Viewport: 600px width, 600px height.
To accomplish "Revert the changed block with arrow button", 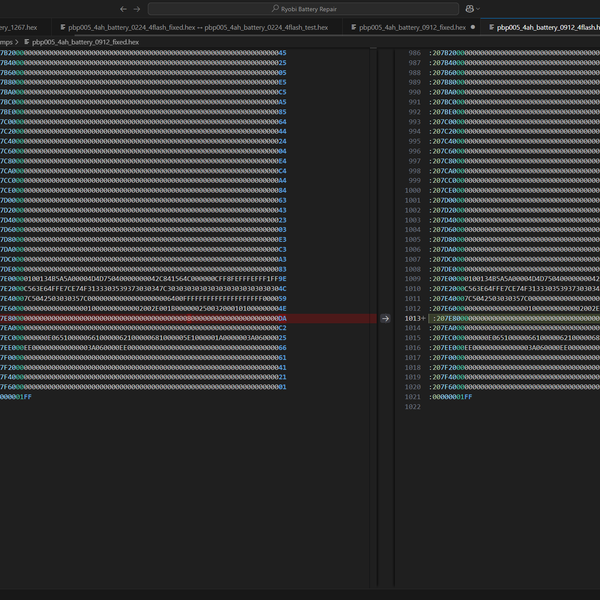I will coord(385,318).
